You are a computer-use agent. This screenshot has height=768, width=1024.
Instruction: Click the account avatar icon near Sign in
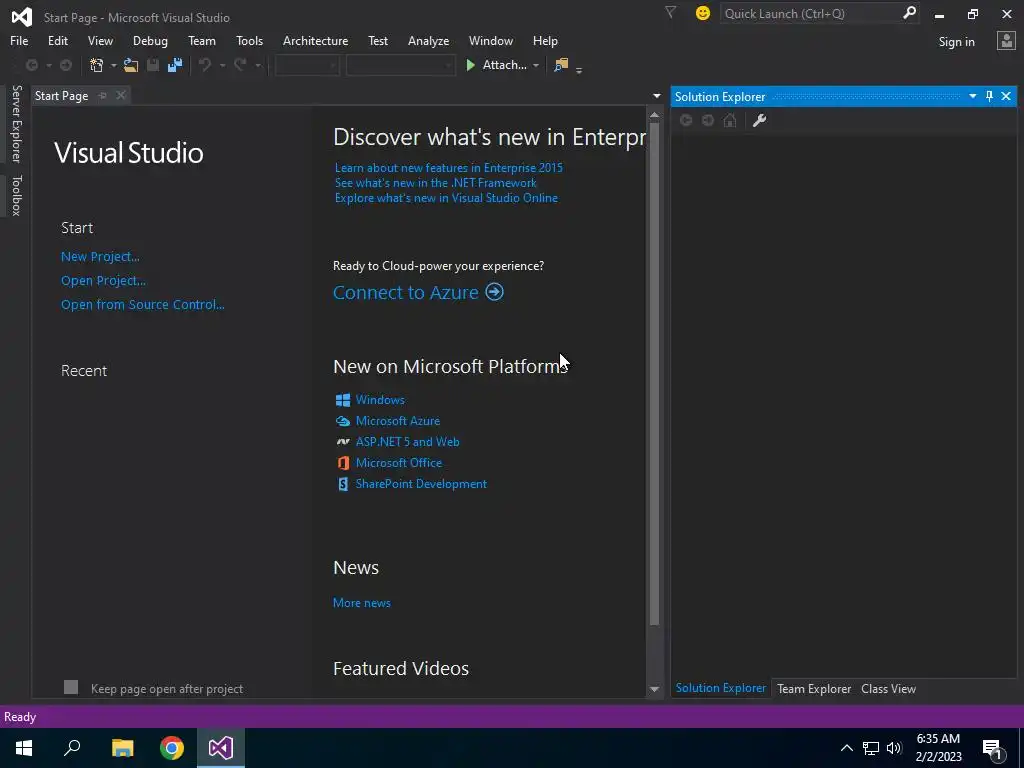click(1006, 41)
